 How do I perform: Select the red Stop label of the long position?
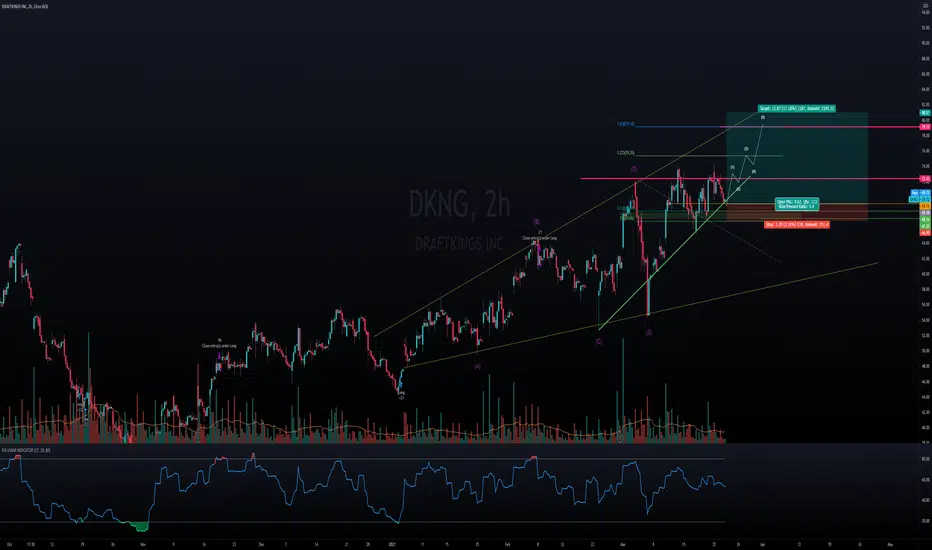click(x=796, y=225)
